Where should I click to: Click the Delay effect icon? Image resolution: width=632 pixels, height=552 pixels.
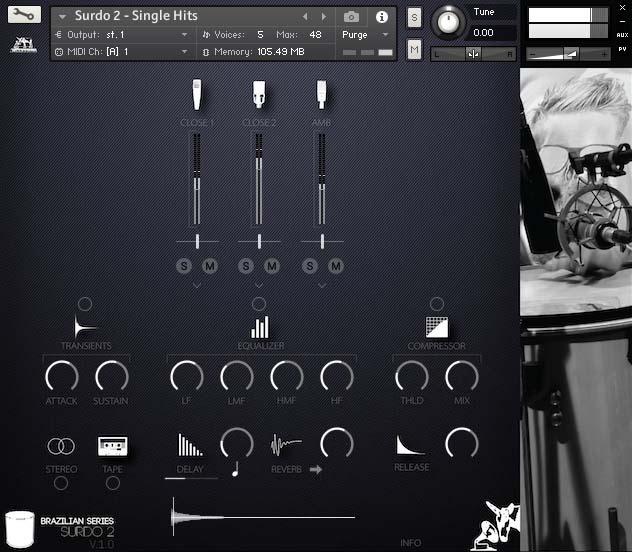(x=190, y=446)
